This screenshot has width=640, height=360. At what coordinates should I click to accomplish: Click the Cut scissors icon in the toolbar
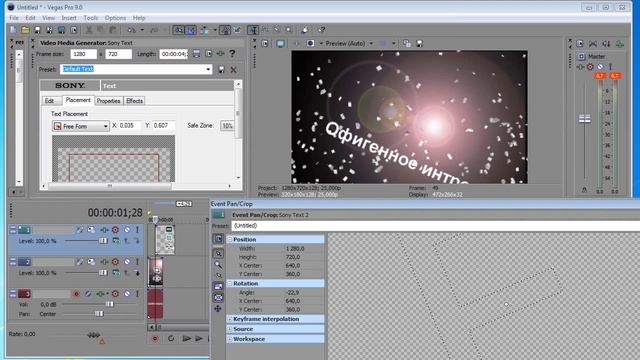pyautogui.click(x=89, y=30)
